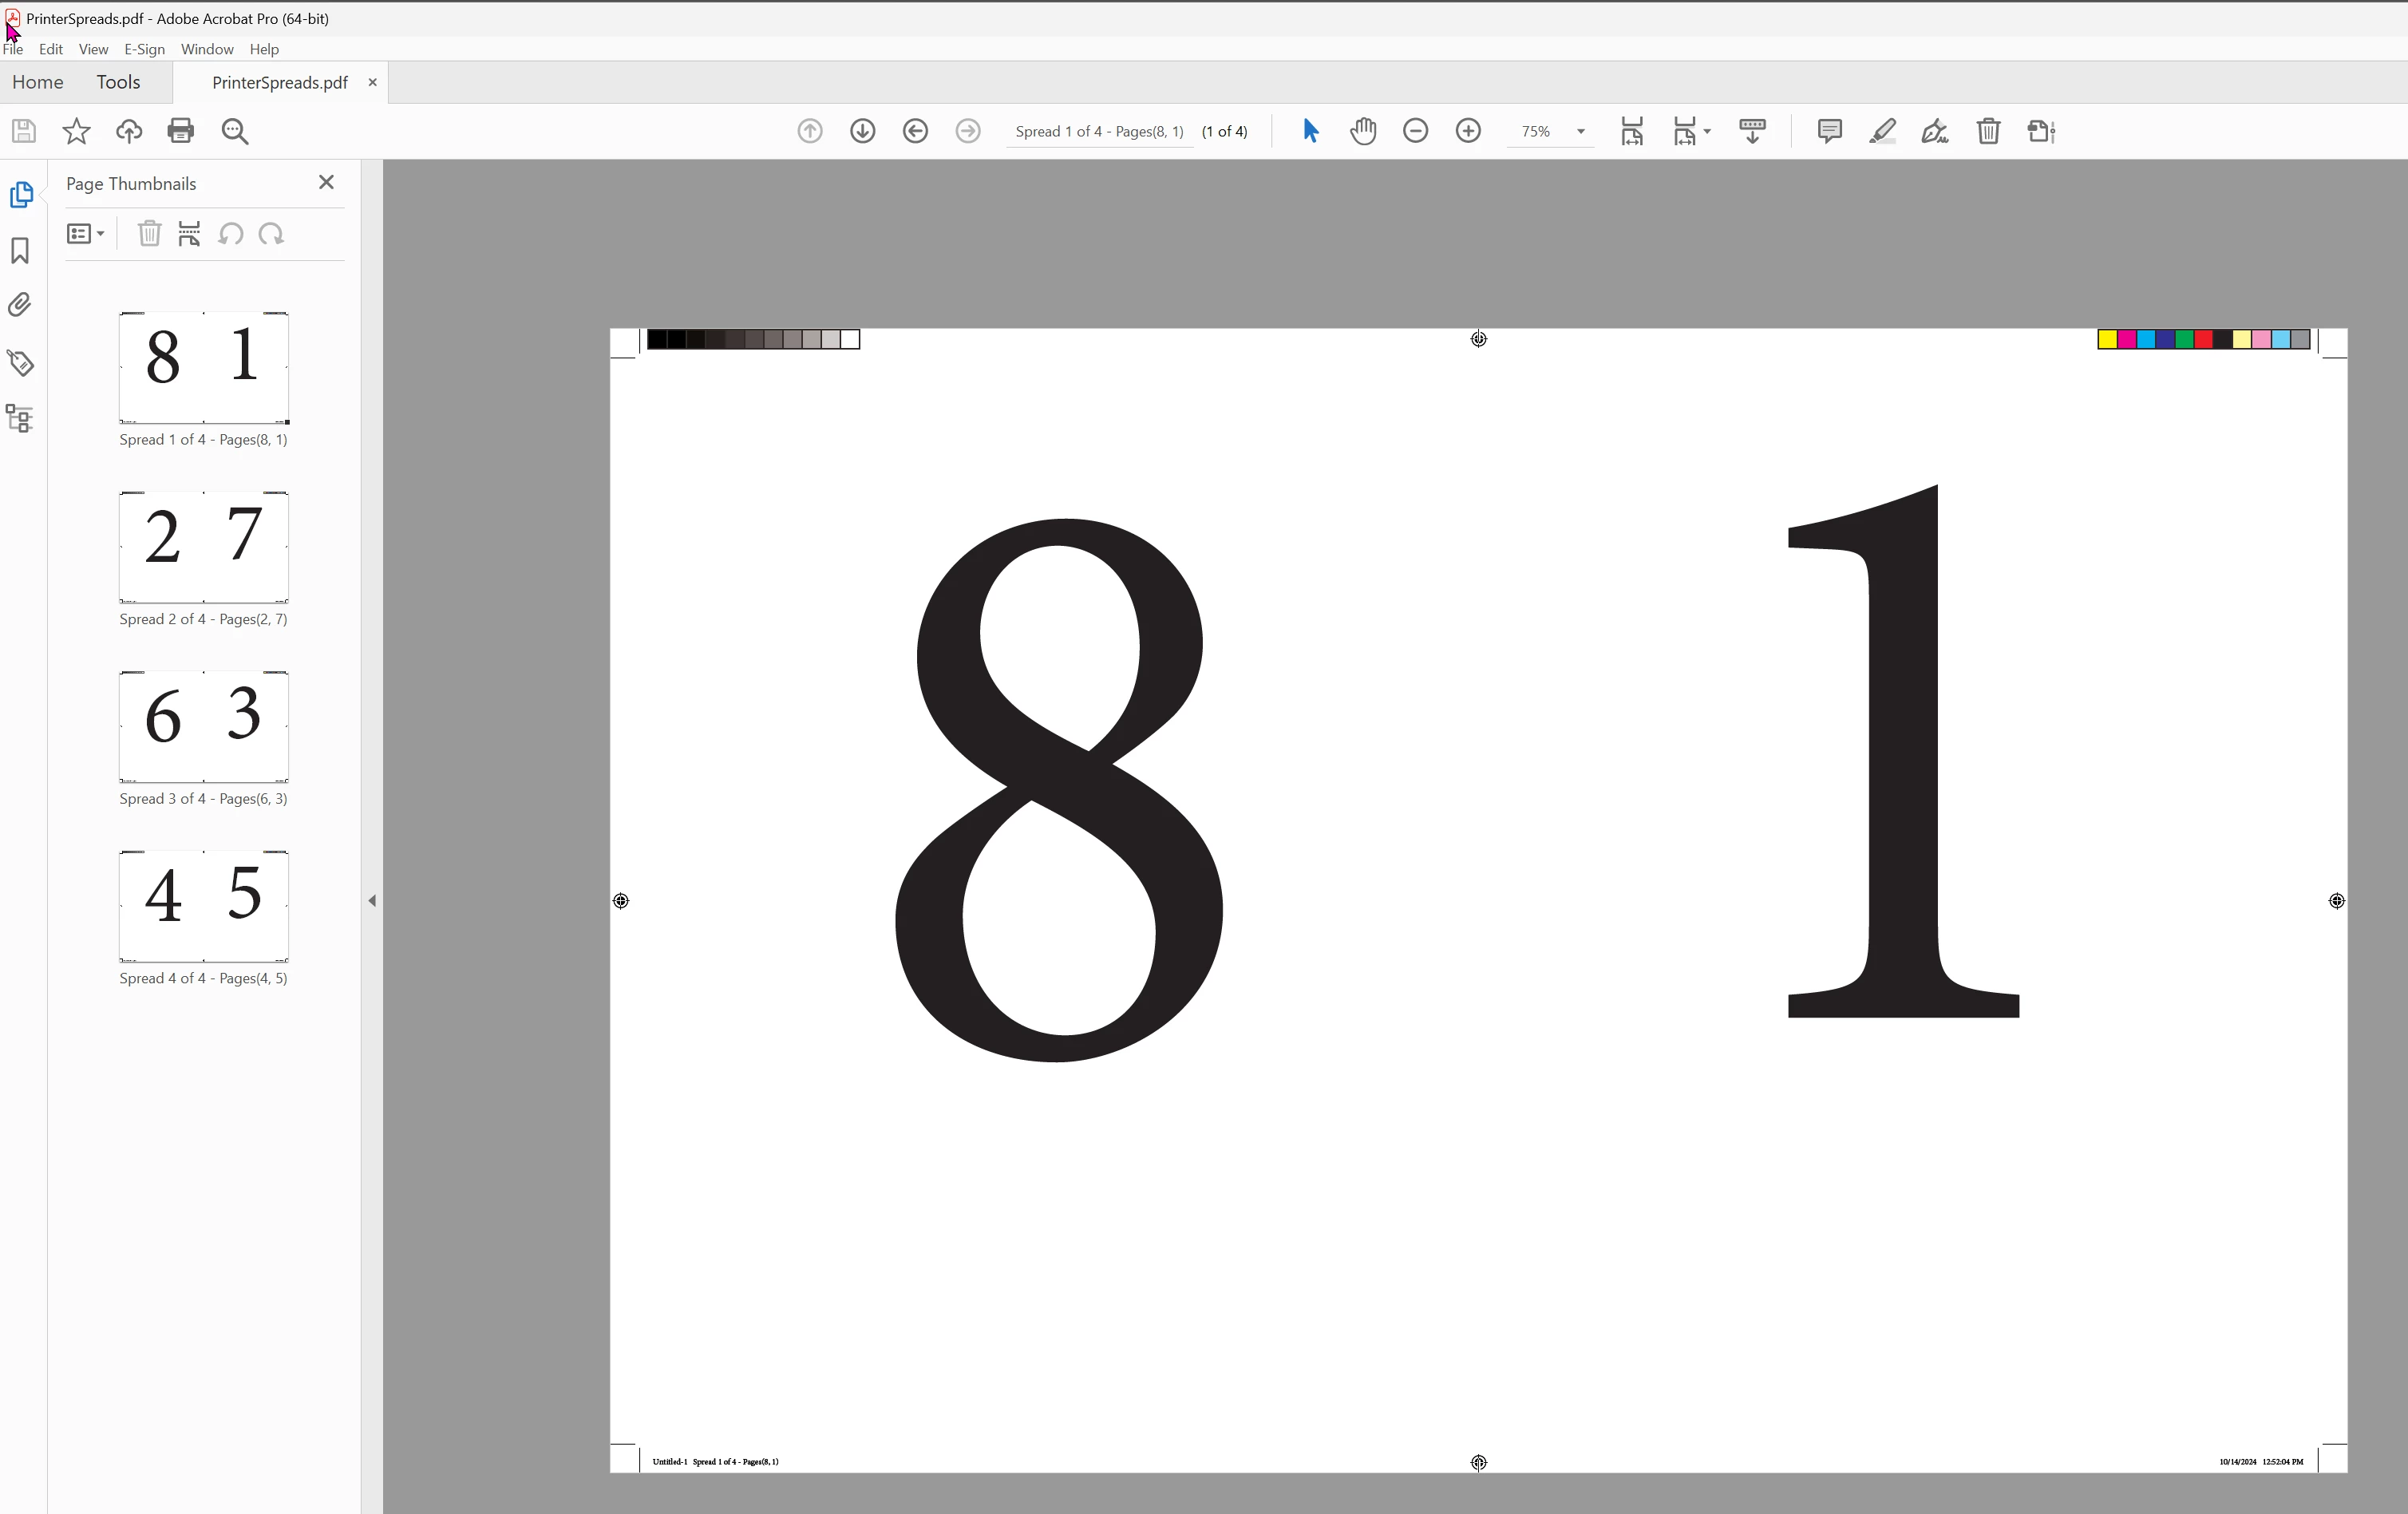Open the View menu
This screenshot has width=2408, height=1514.
pos(93,49)
